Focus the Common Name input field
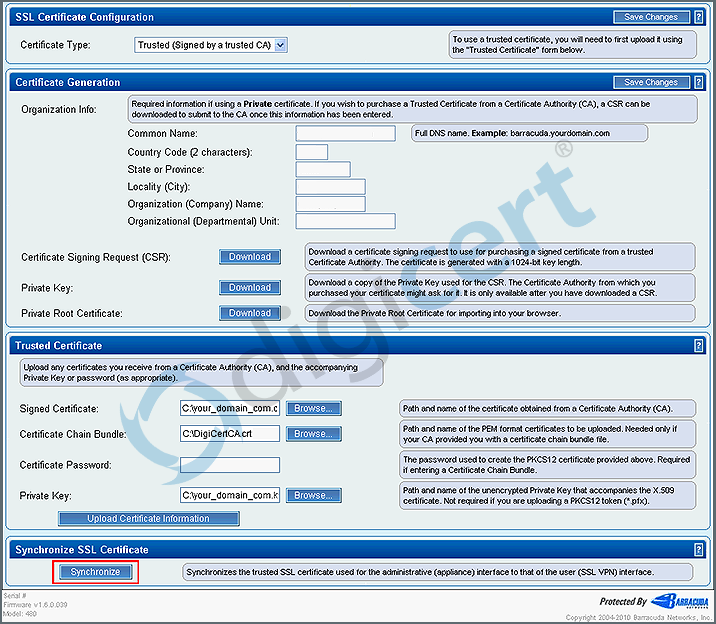This screenshot has width=716, height=624. tap(345, 134)
